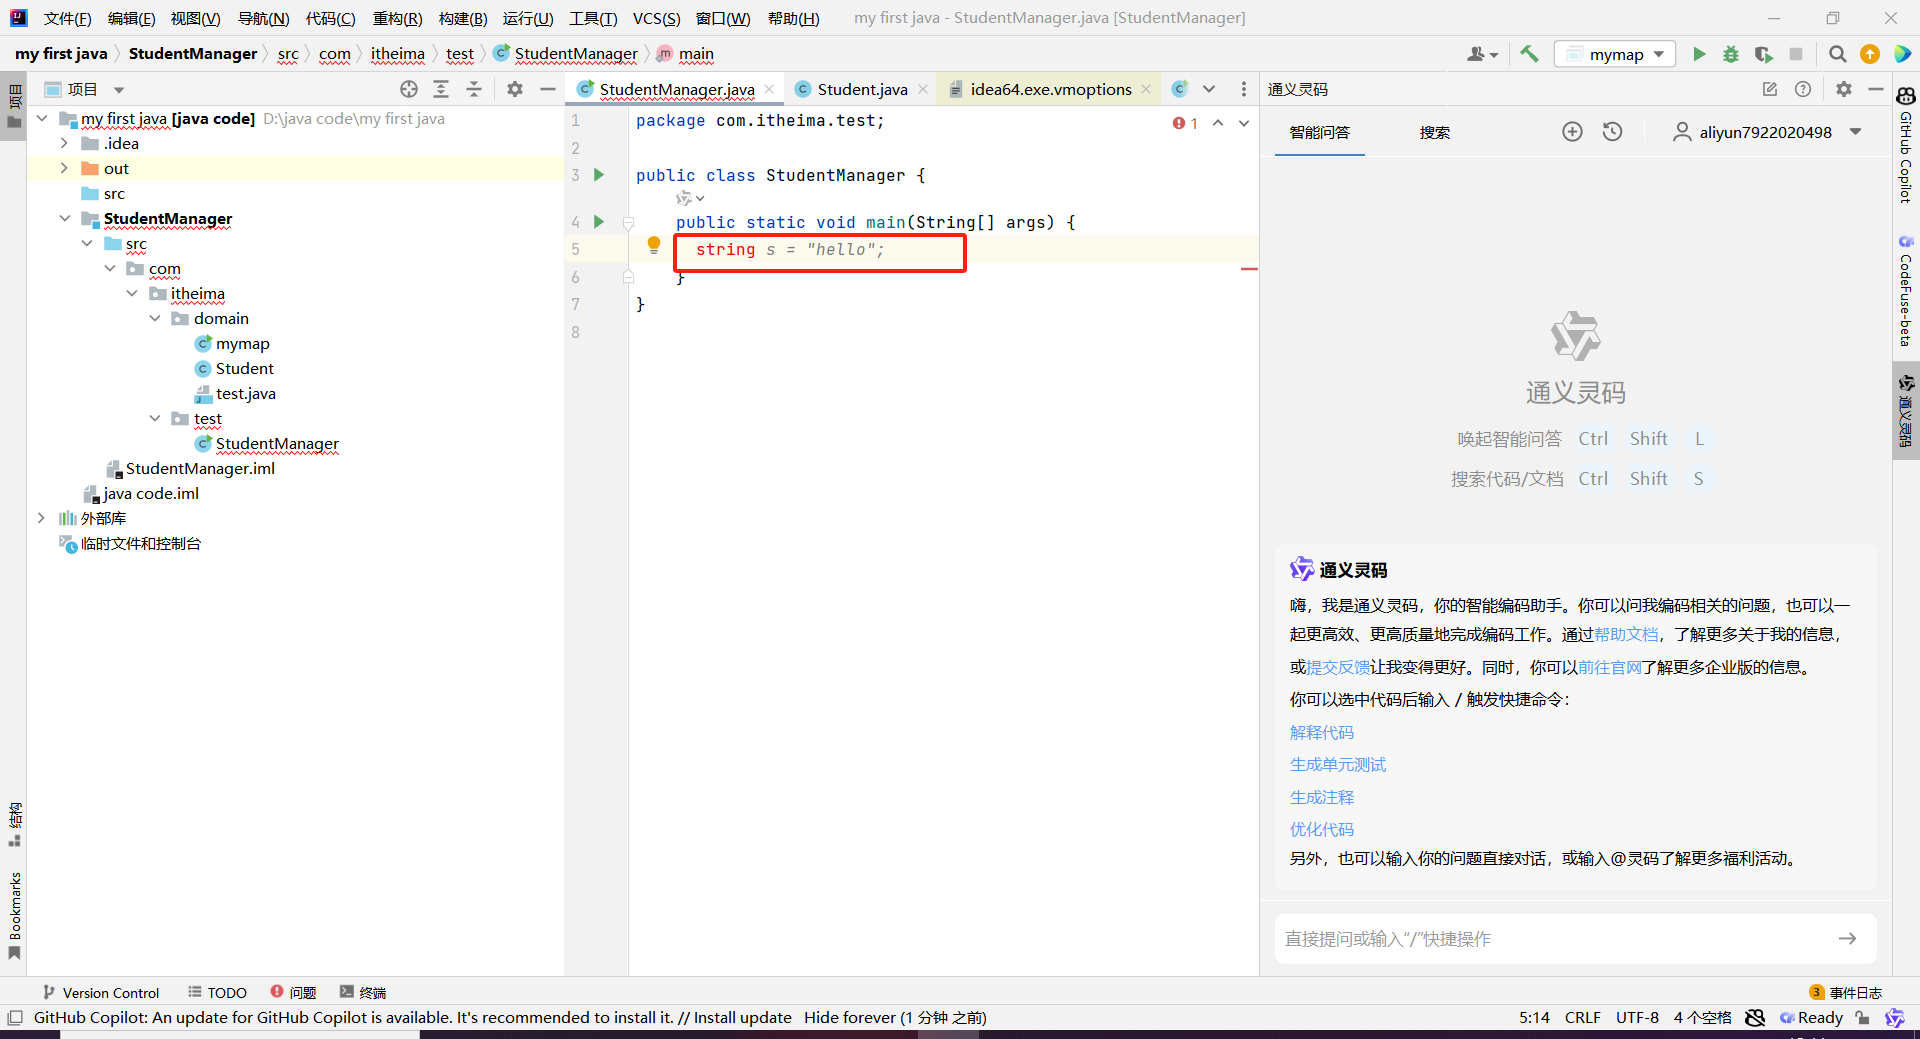Viewport: 1920px width, 1039px height.
Task: Click the Search Everywhere magnifier icon
Action: coord(1837,54)
